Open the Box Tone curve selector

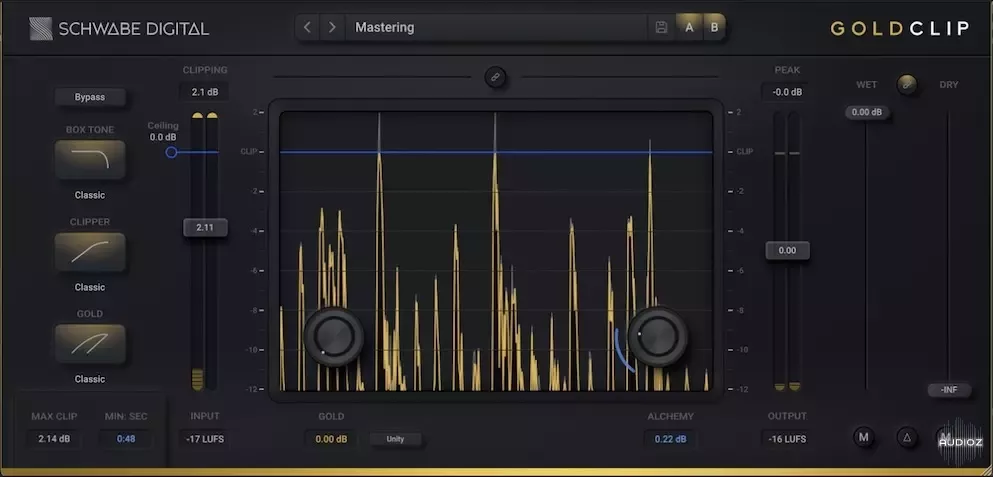pos(90,160)
